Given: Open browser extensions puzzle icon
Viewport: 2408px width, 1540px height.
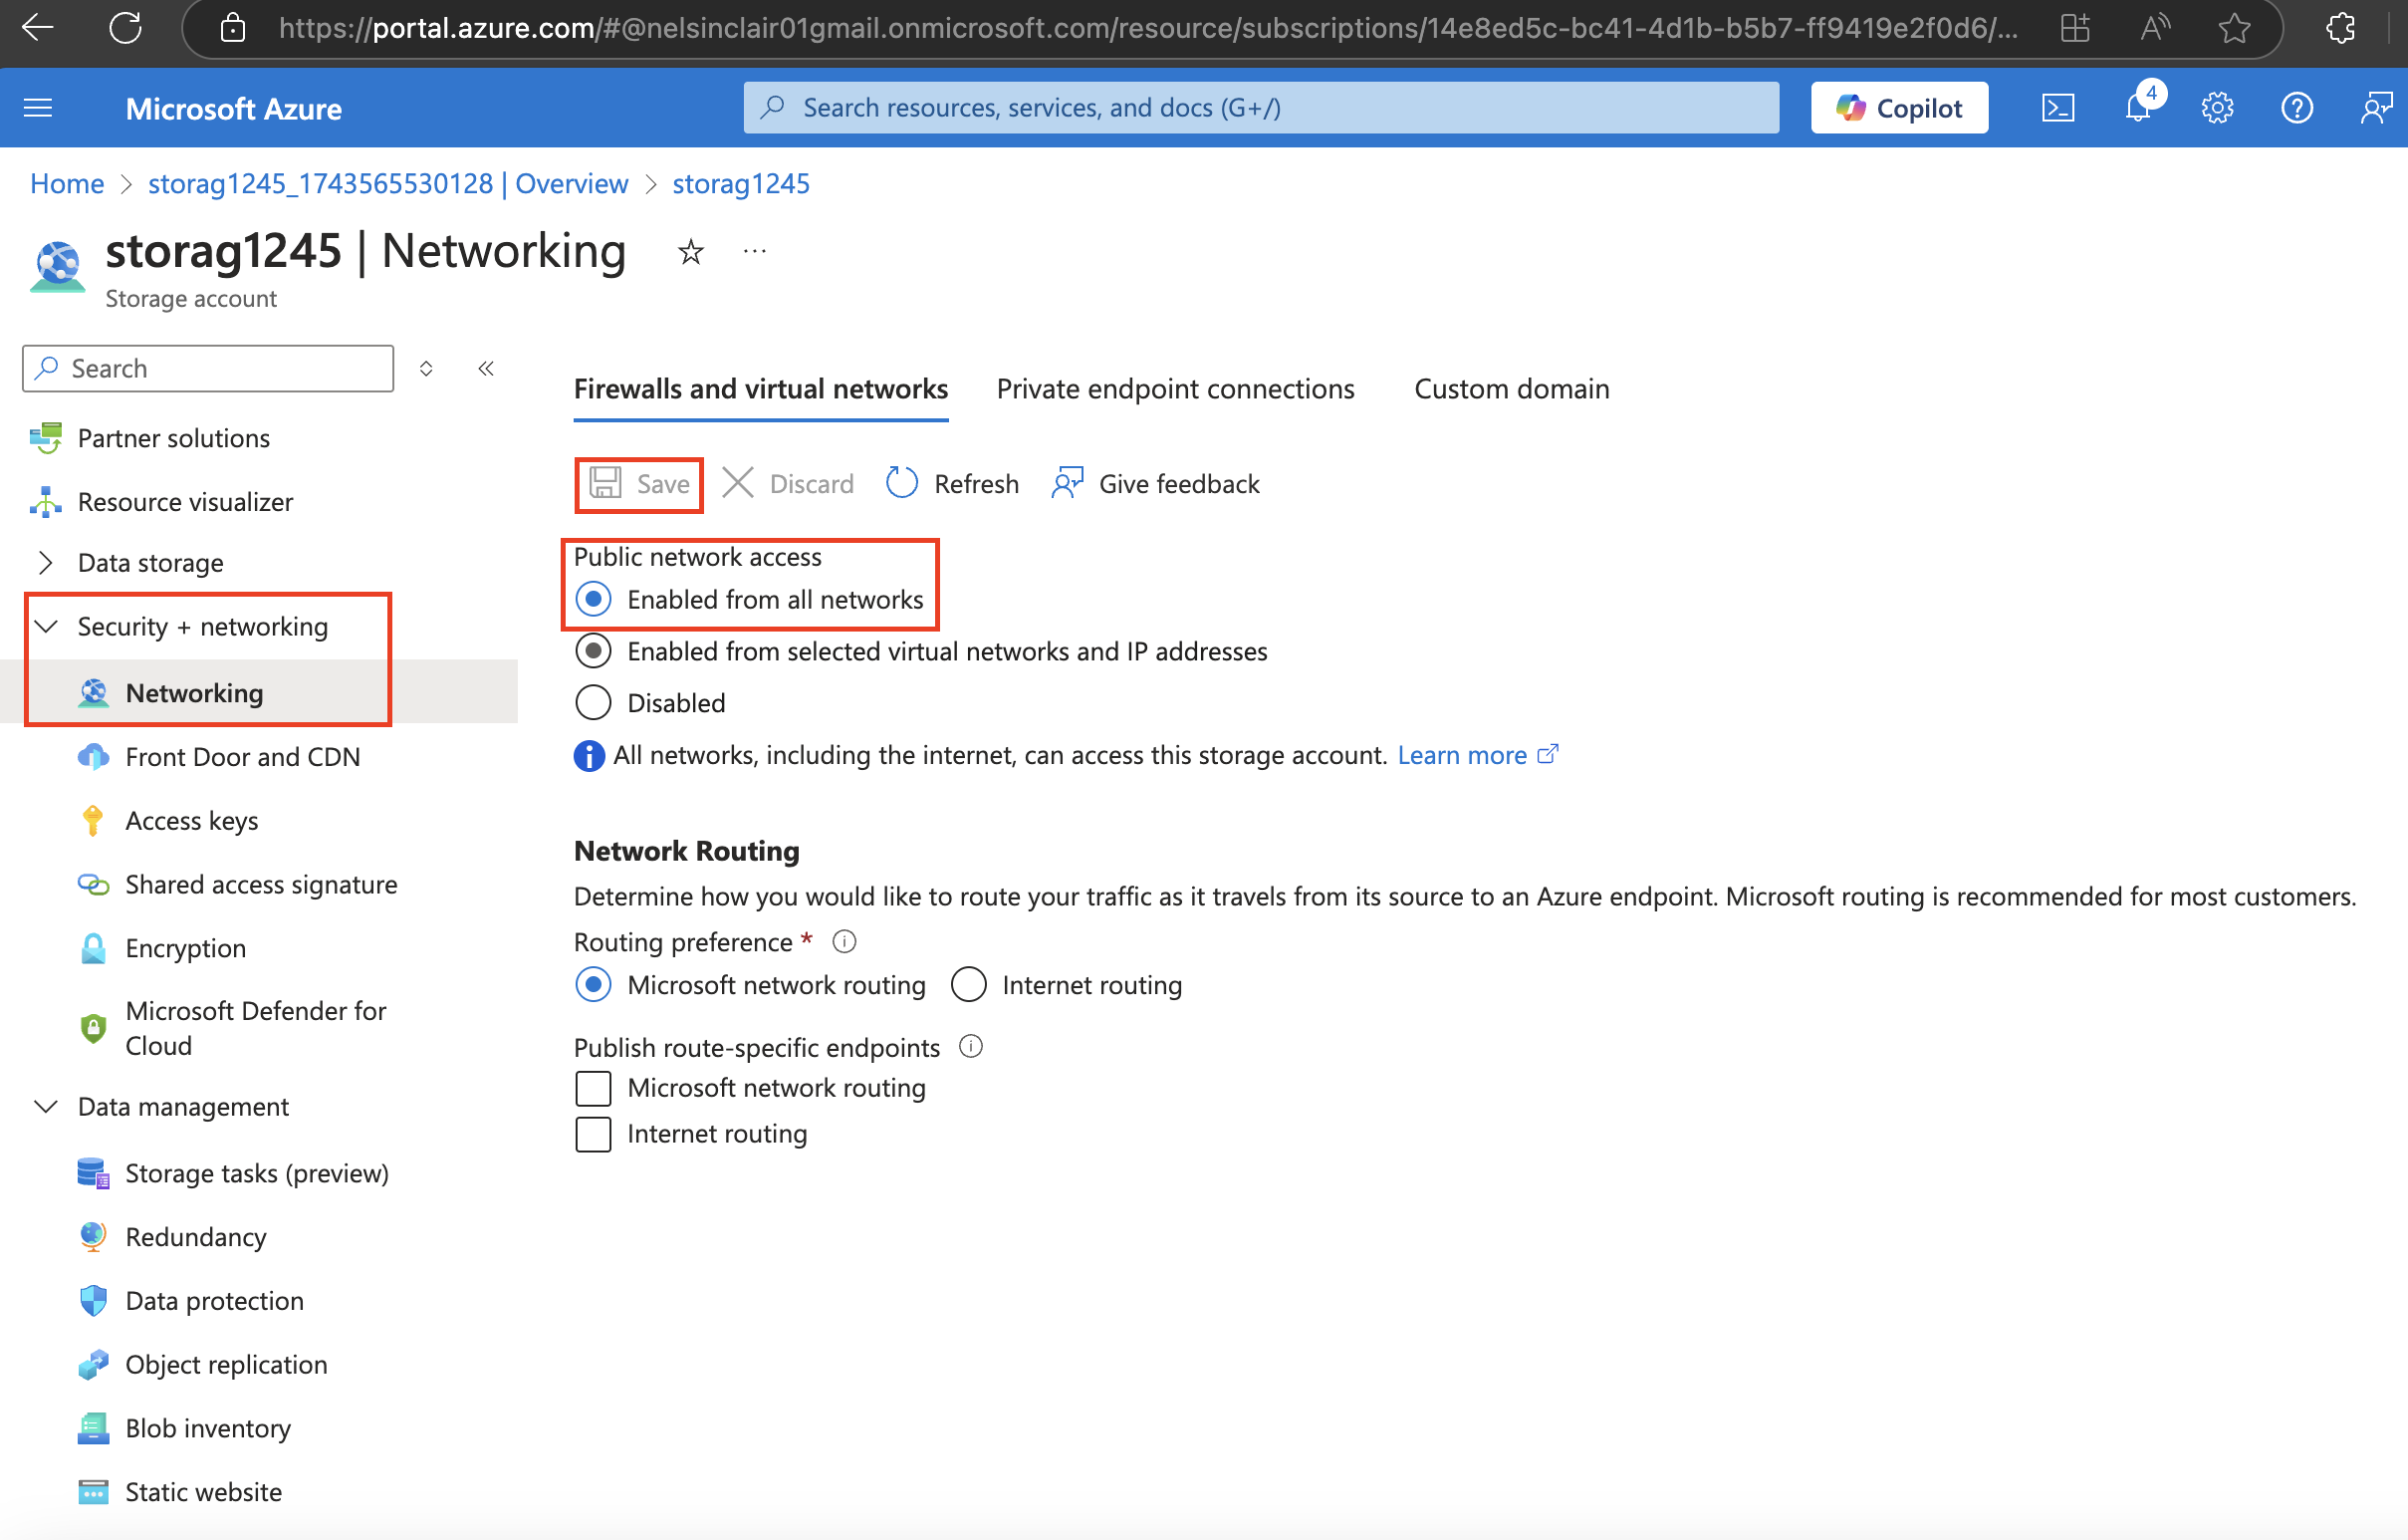Looking at the screenshot, I should click(2341, 28).
